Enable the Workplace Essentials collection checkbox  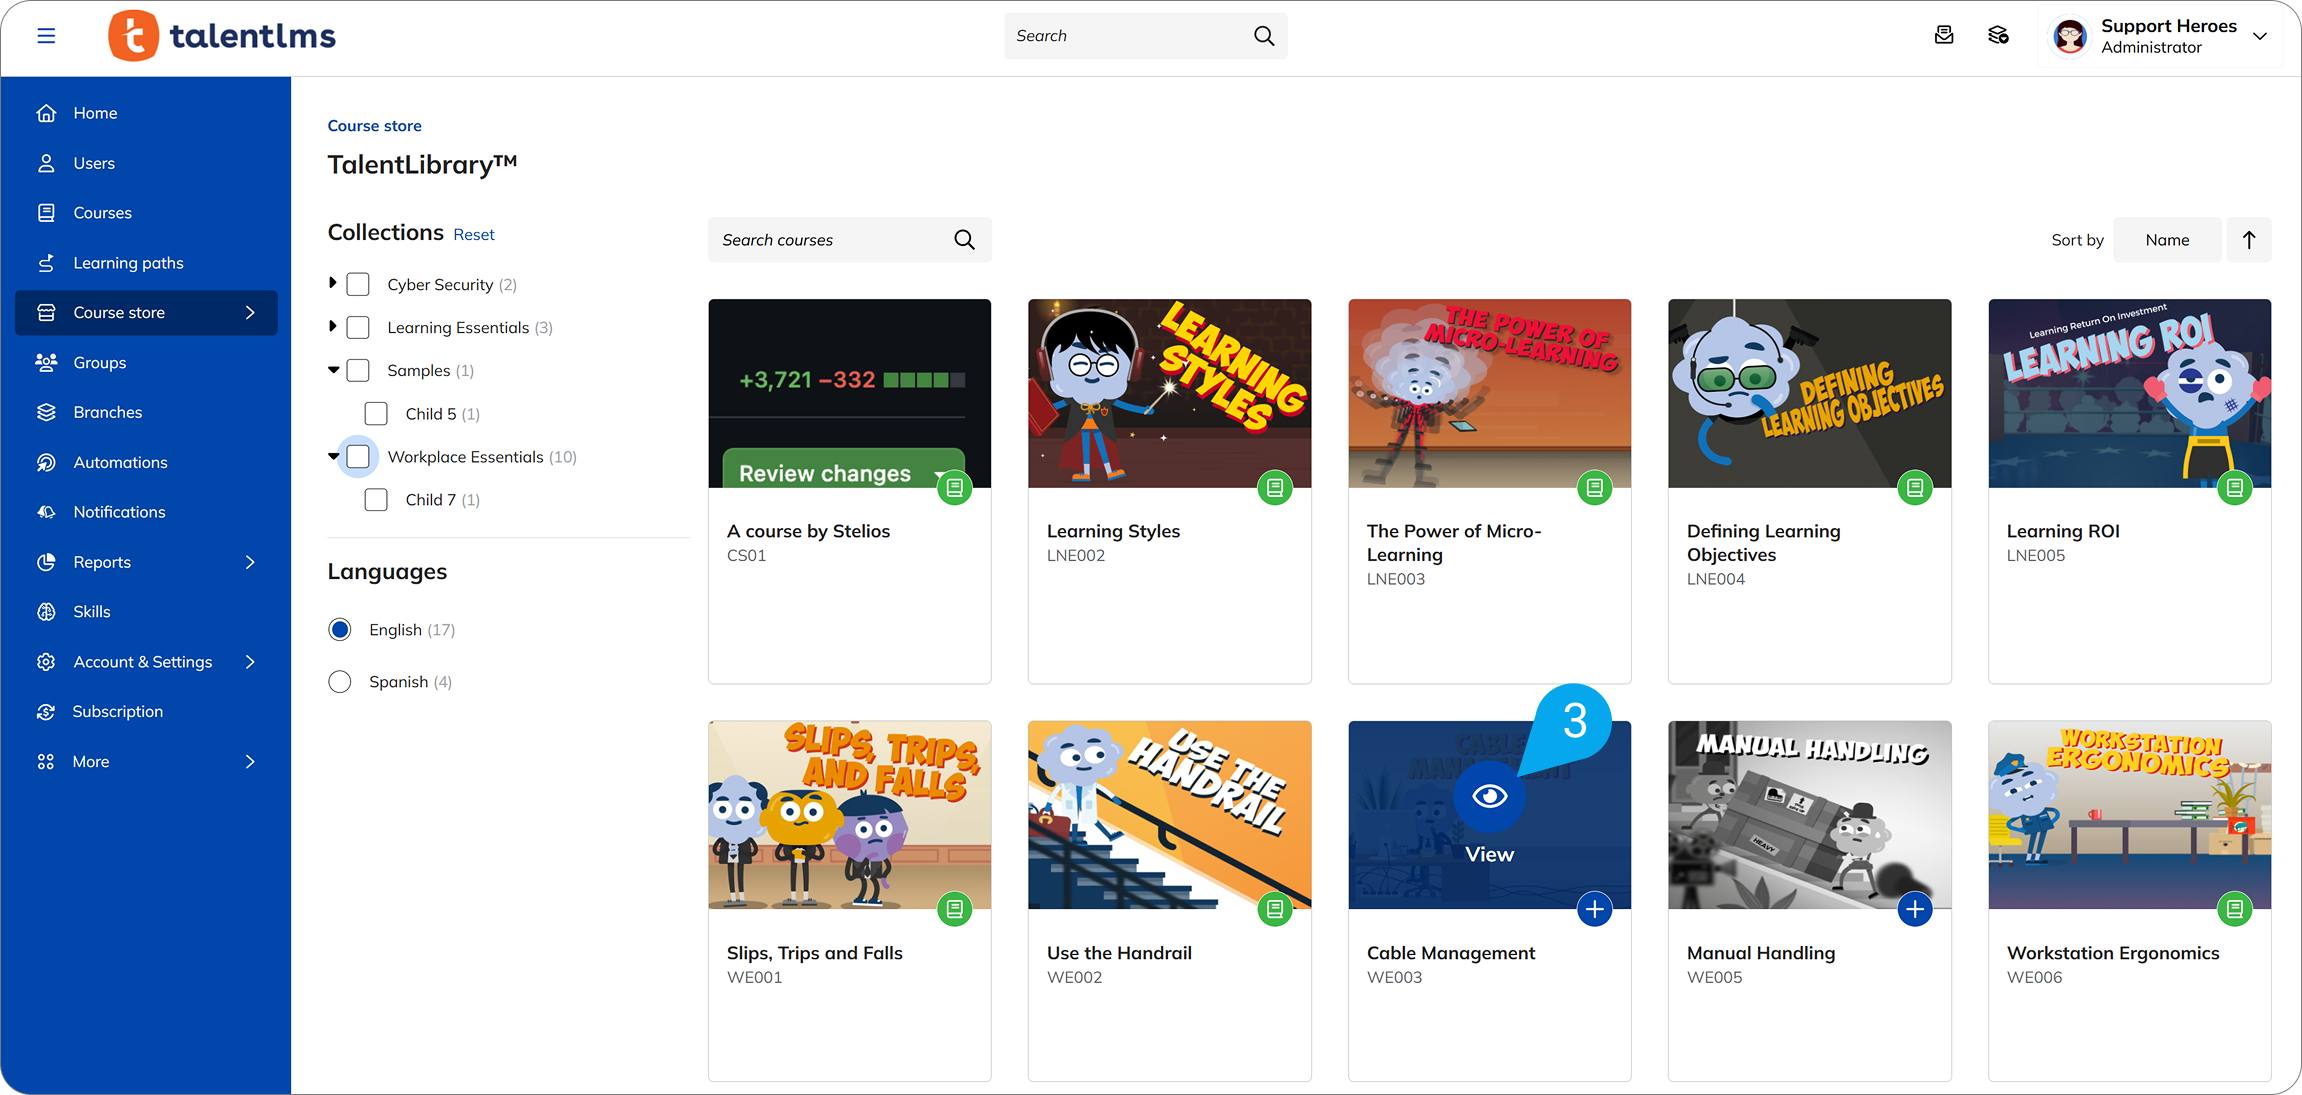(357, 456)
